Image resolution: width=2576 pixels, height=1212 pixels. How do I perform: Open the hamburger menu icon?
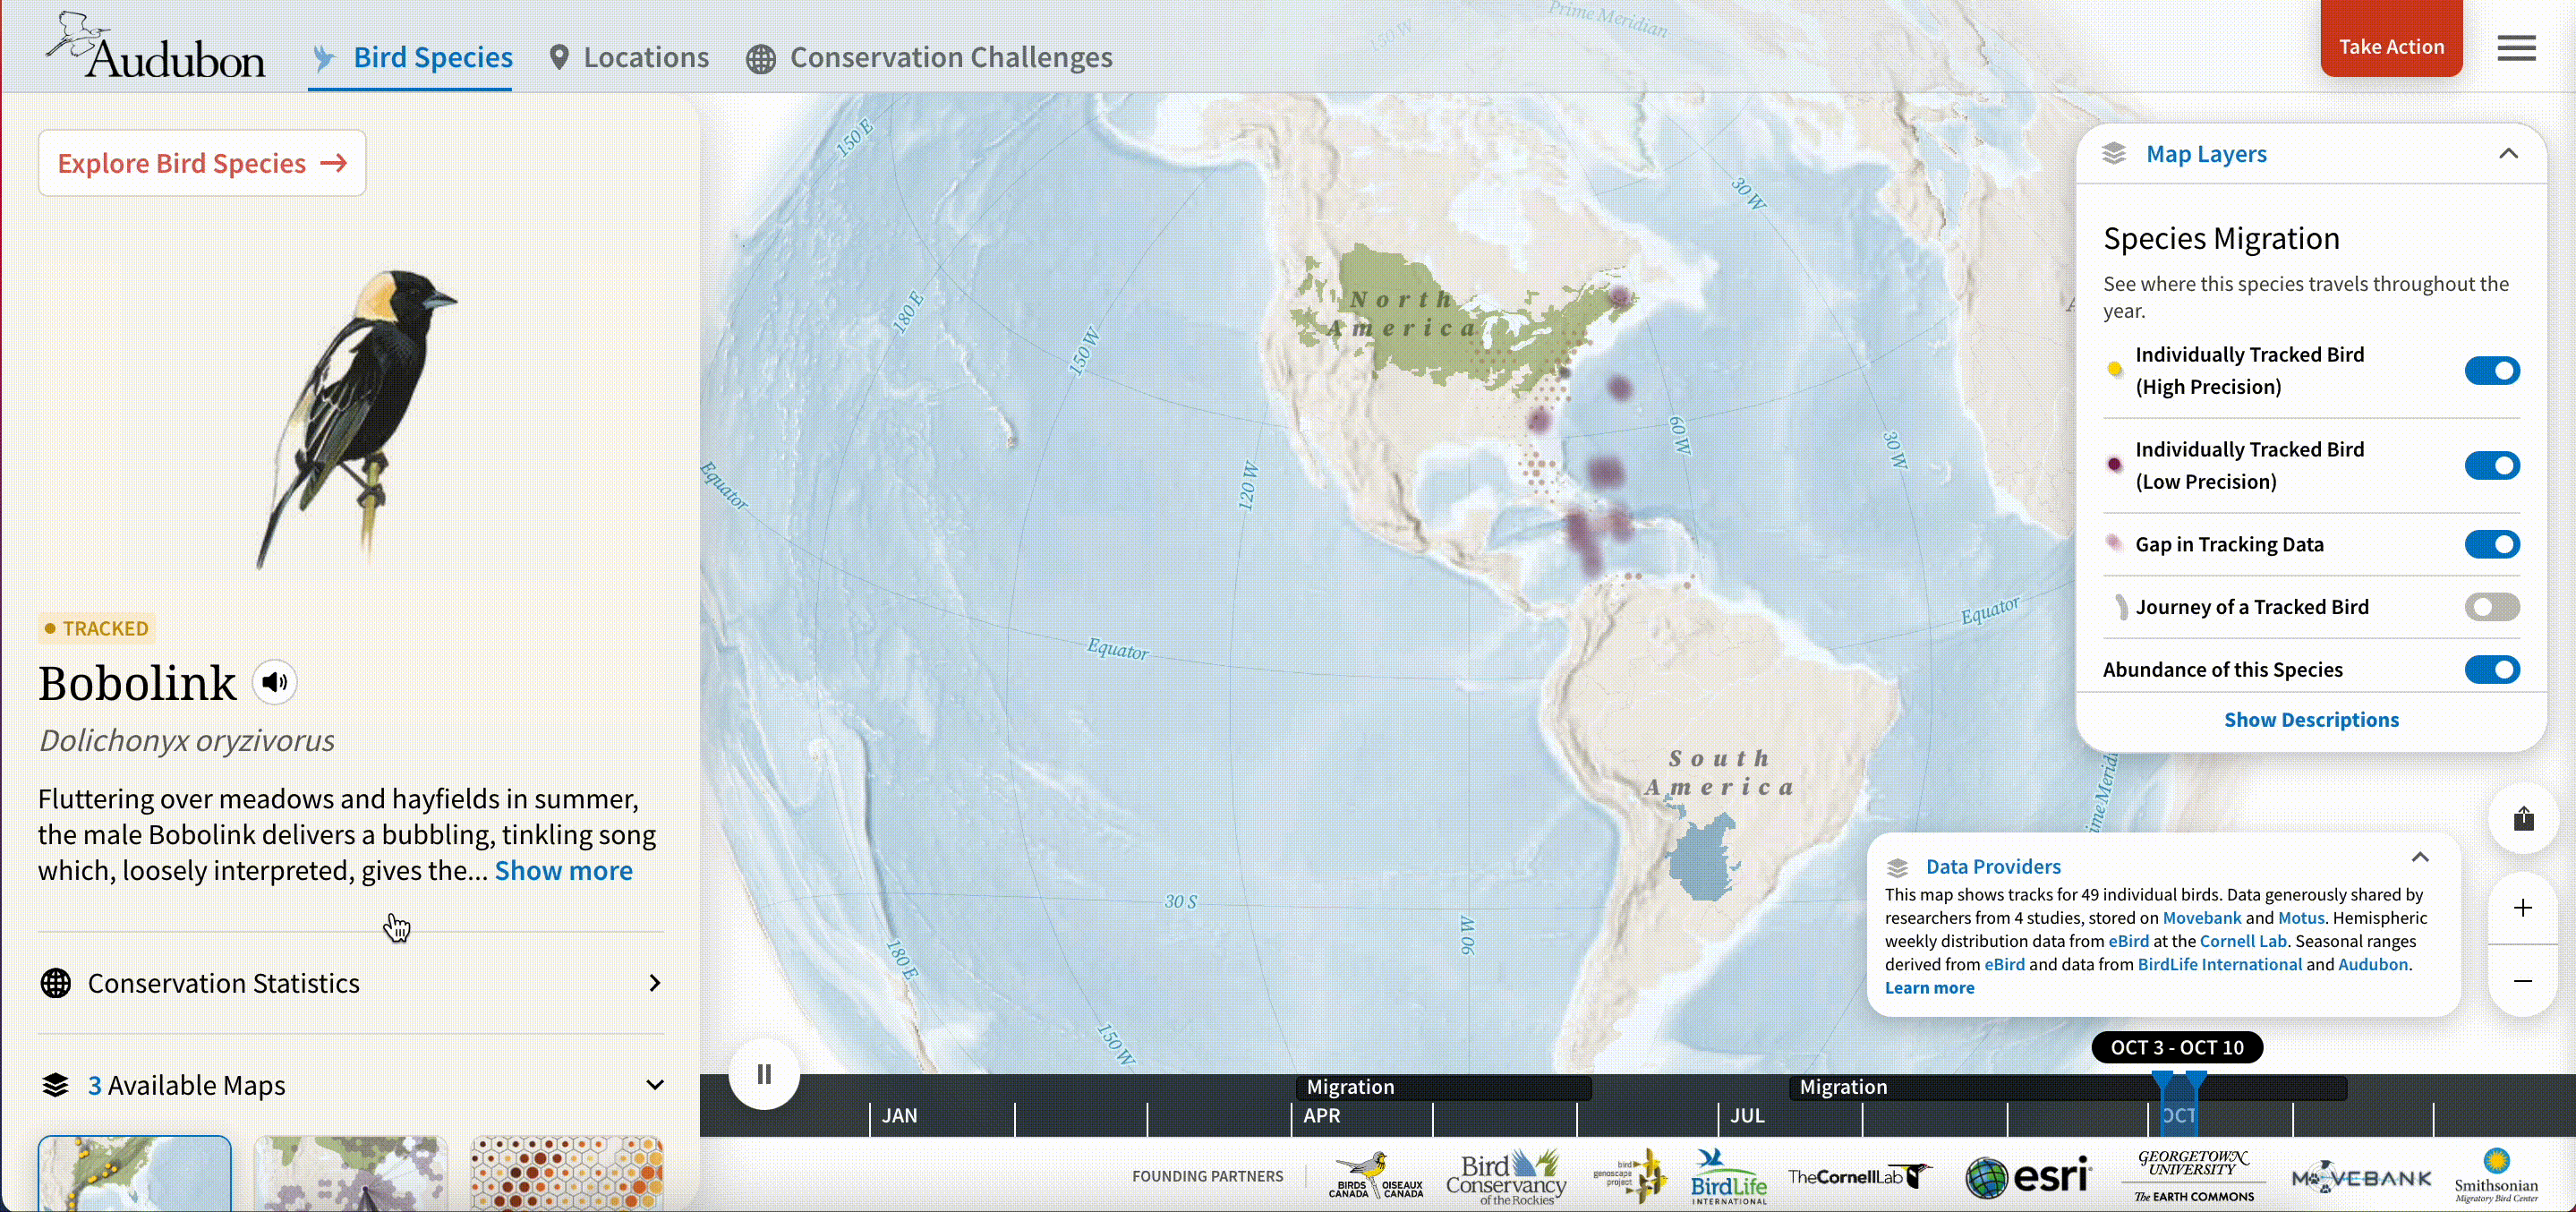pos(2516,48)
